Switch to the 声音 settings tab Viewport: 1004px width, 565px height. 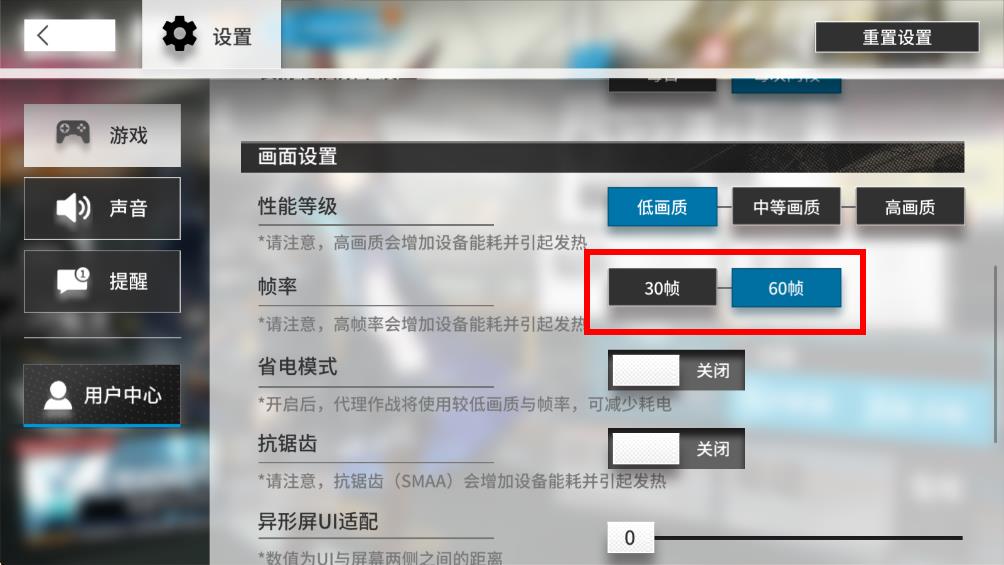point(102,208)
